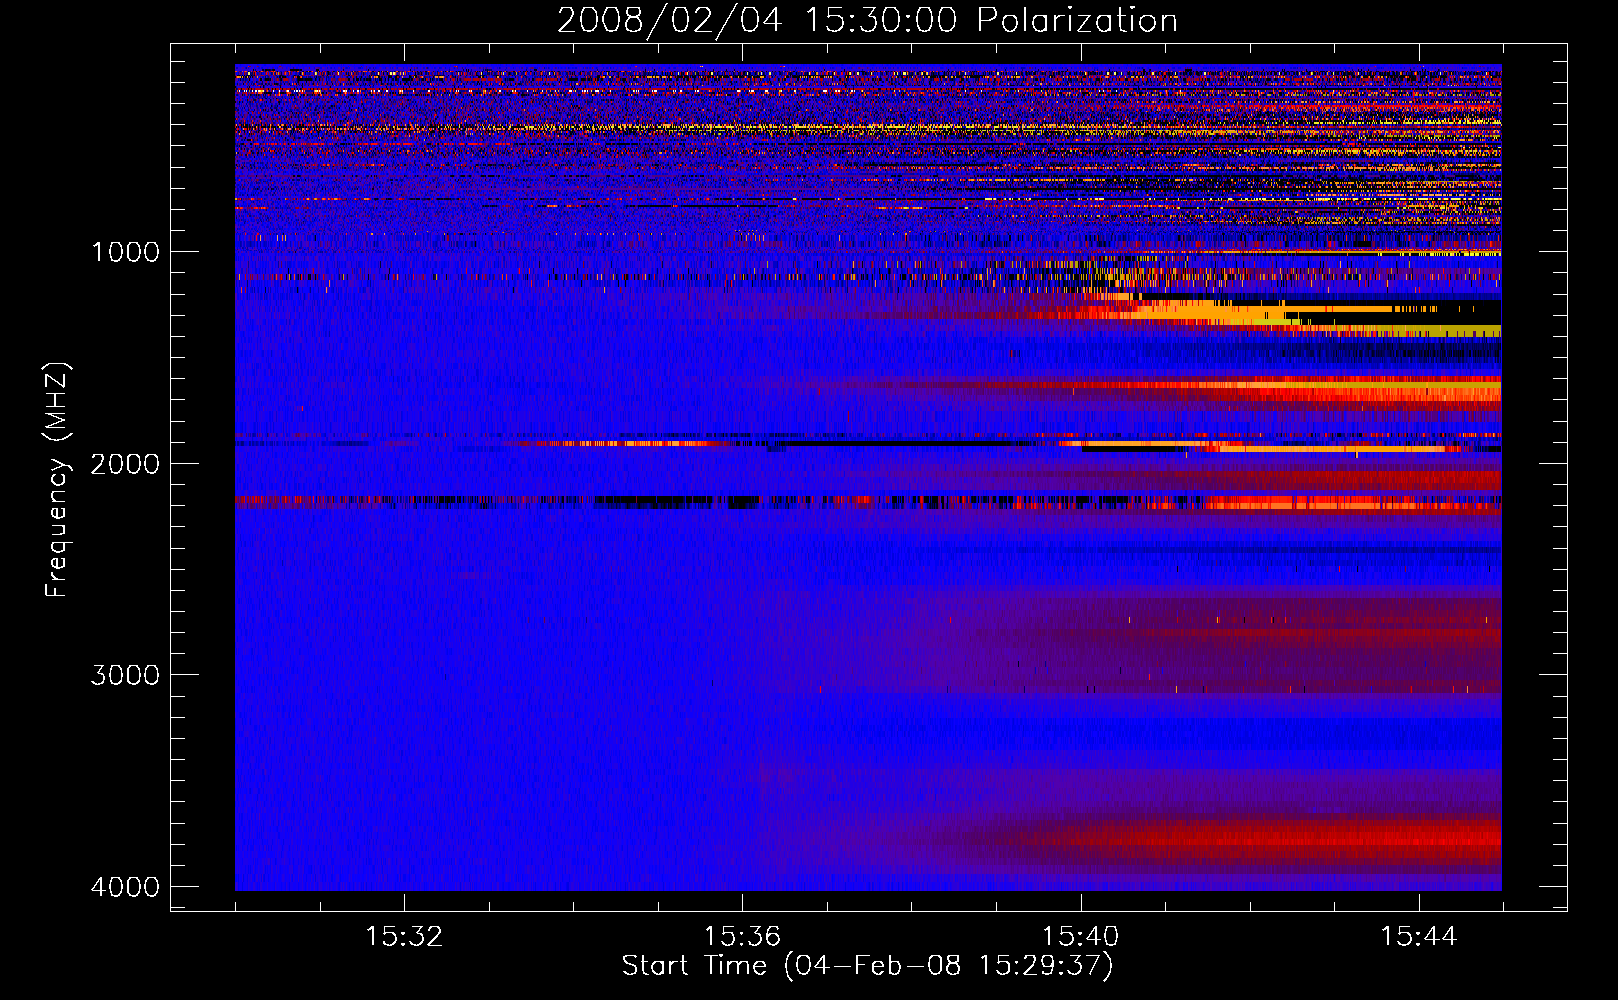Click the 1000 frequency tick label
Viewport: 1618px width, 1000px height.
(125, 251)
